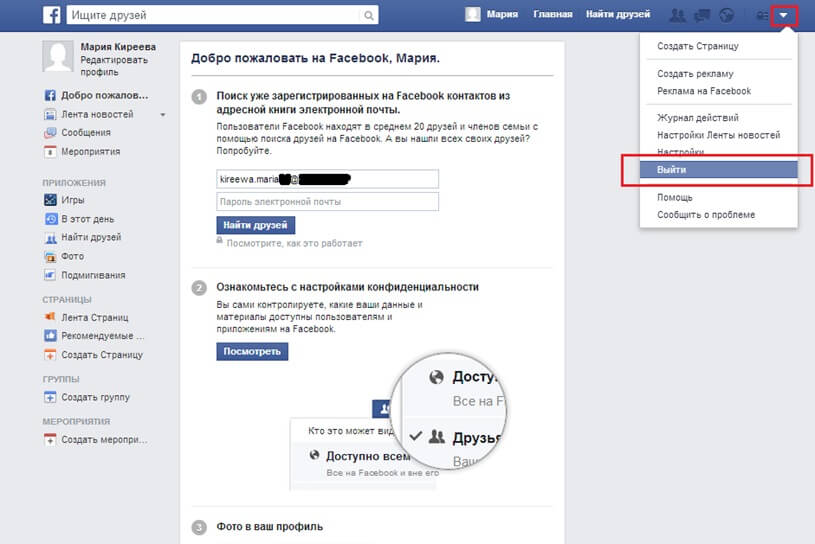Click the Найти друзей blue button
Image resolution: width=815 pixels, height=544 pixels.
(255, 225)
